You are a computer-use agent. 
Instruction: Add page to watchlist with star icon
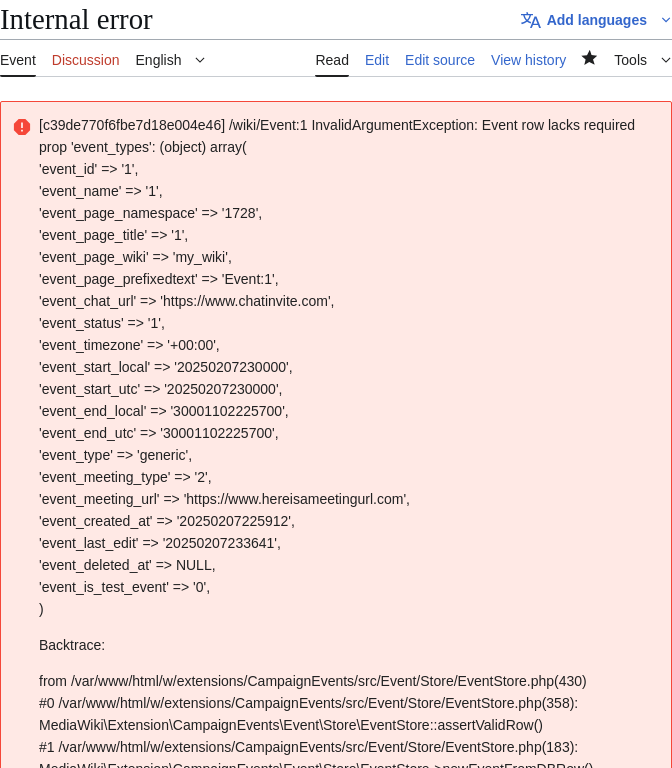coord(589,58)
